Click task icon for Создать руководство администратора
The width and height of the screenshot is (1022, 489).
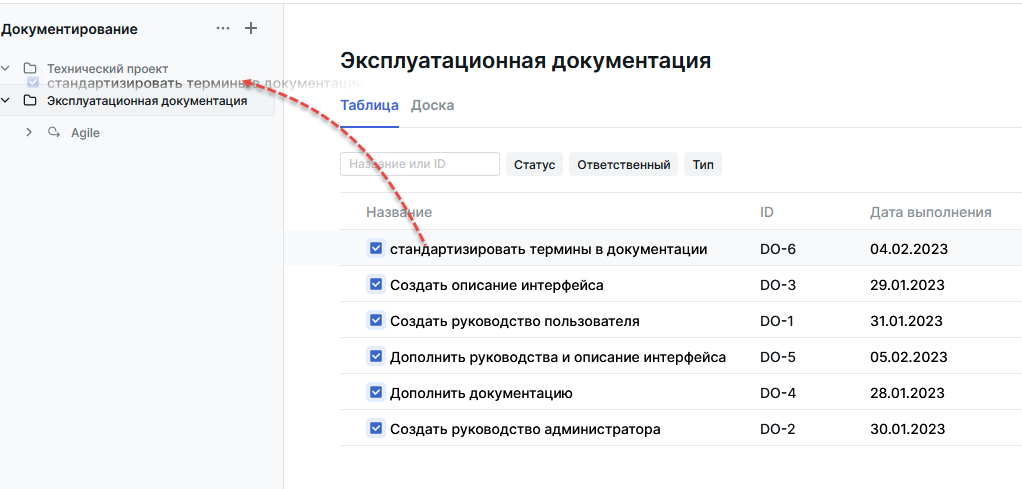(x=376, y=429)
